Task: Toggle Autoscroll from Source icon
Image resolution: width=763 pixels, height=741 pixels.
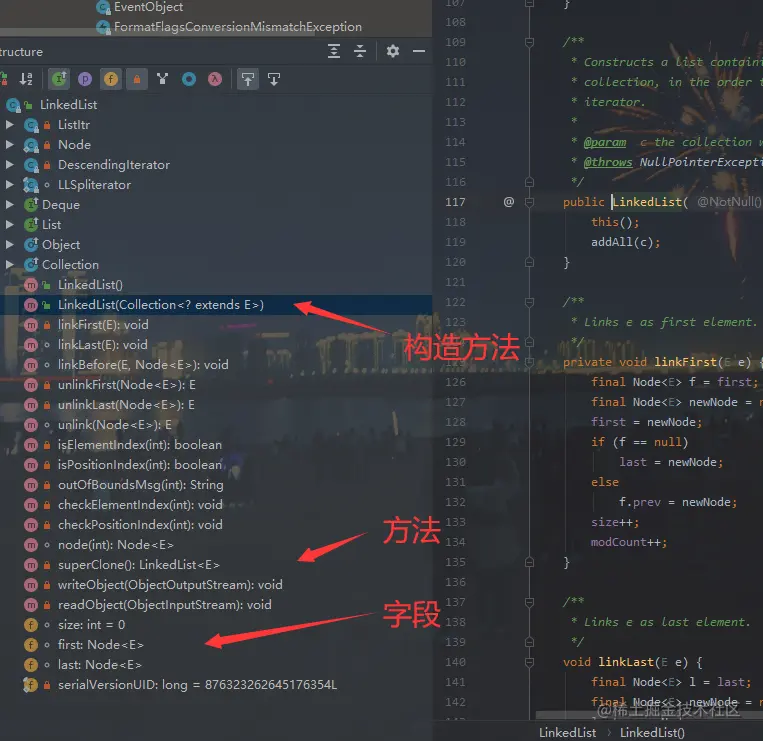Action: [x=274, y=79]
